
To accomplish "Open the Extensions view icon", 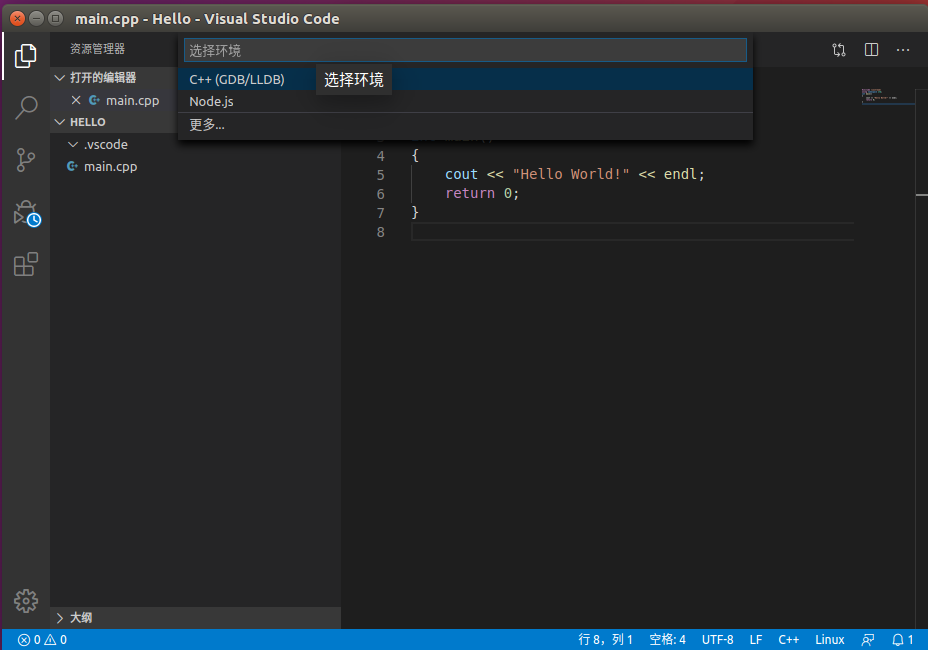I will coord(25,264).
